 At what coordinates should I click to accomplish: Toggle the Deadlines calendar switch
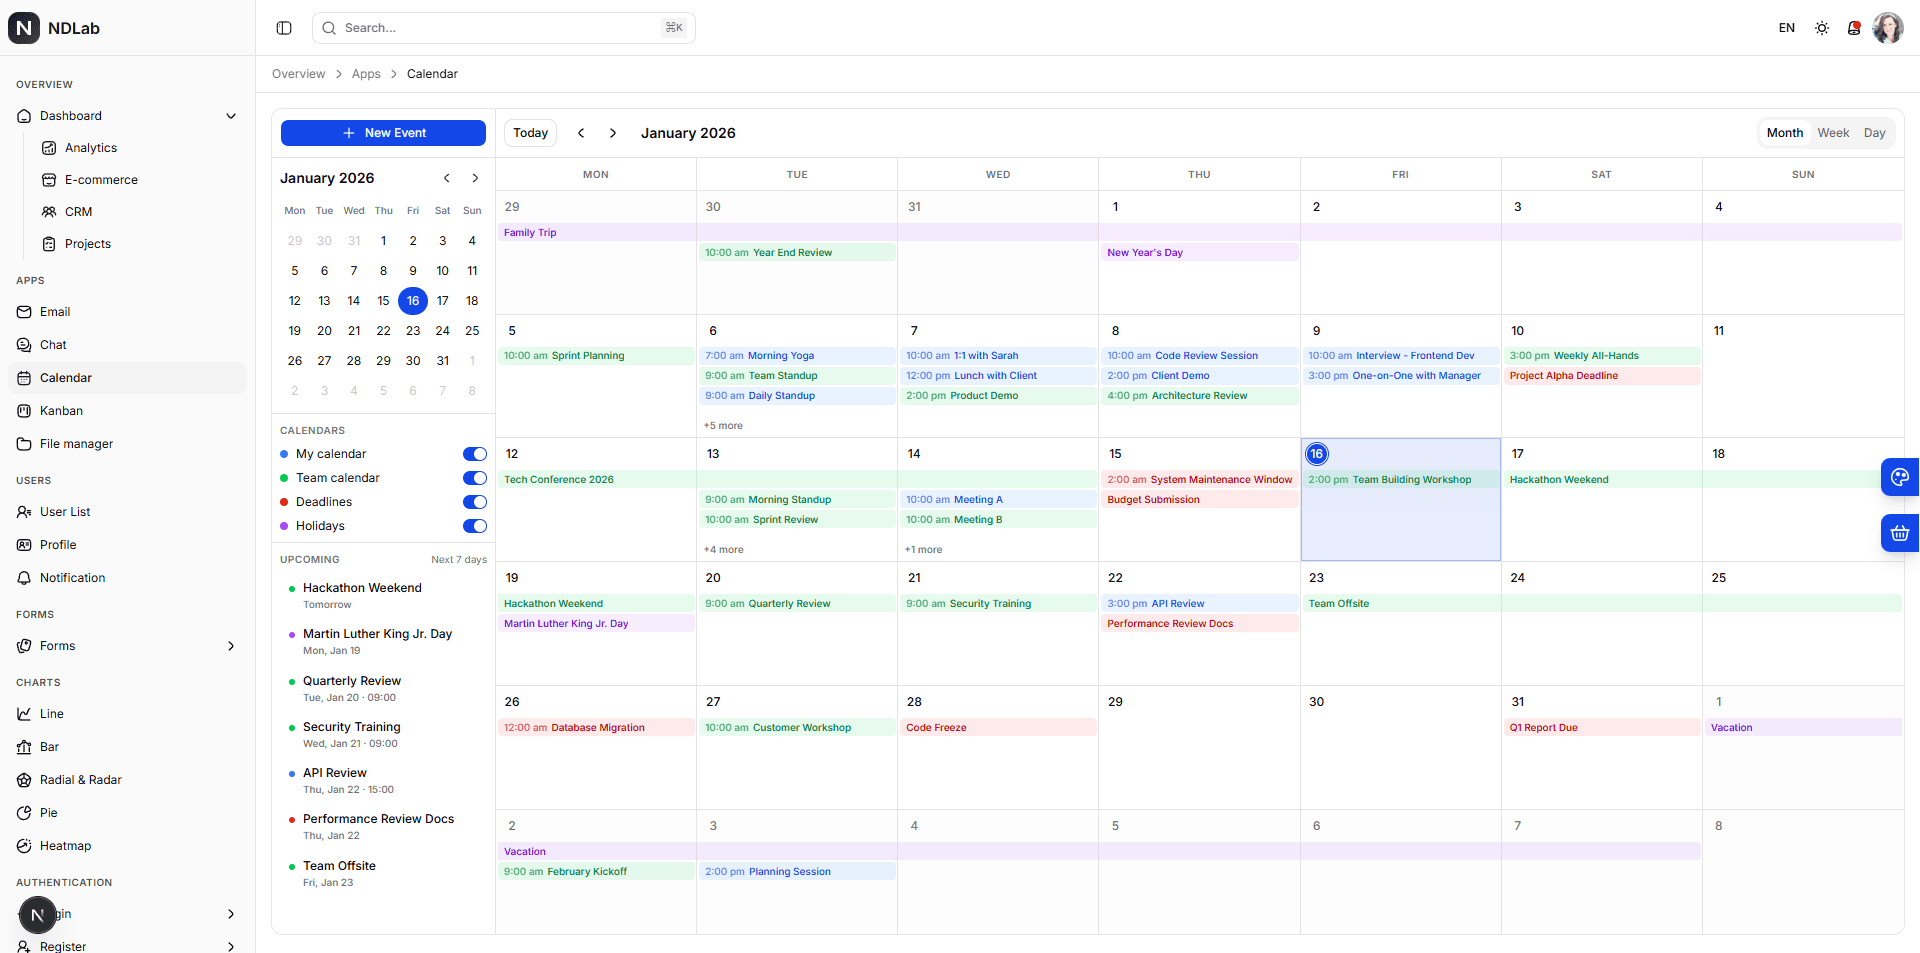click(474, 502)
